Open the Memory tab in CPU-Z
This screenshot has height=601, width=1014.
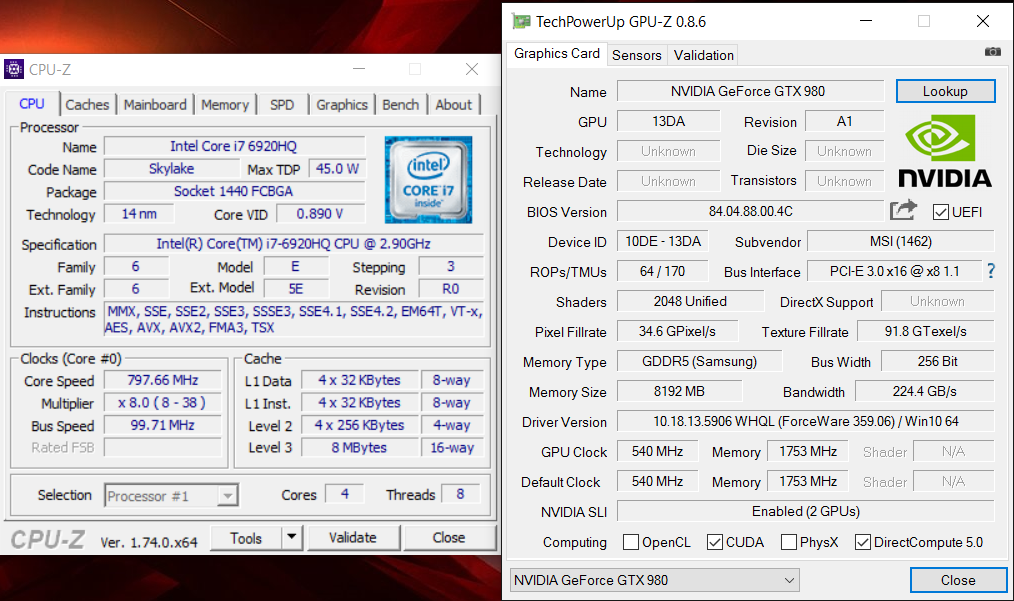pyautogui.click(x=225, y=105)
